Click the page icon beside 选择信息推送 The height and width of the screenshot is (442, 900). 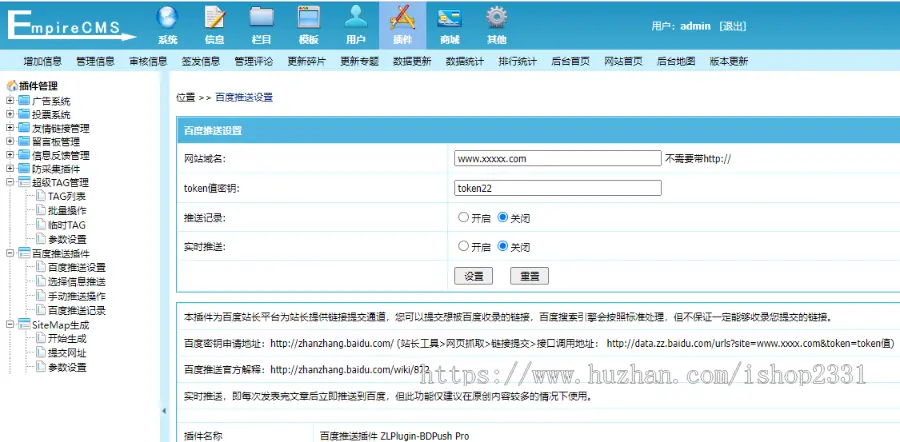[40, 282]
